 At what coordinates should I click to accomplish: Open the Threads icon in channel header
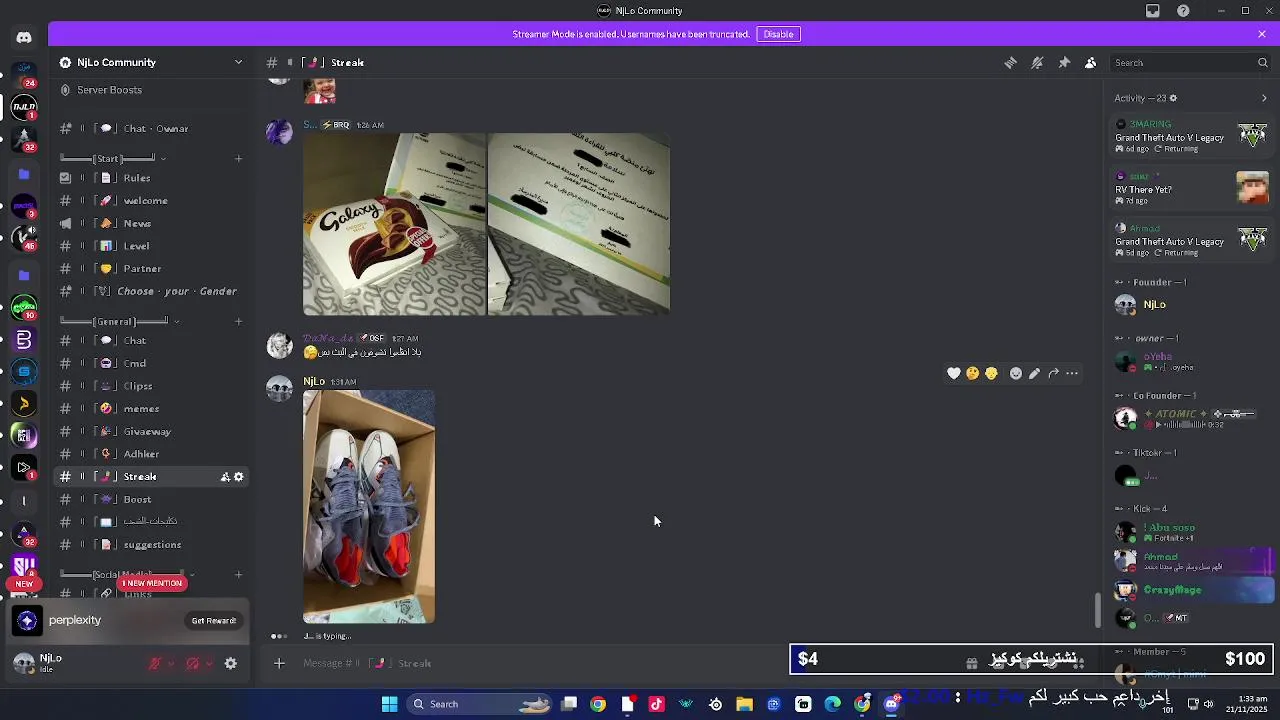coord(1010,62)
